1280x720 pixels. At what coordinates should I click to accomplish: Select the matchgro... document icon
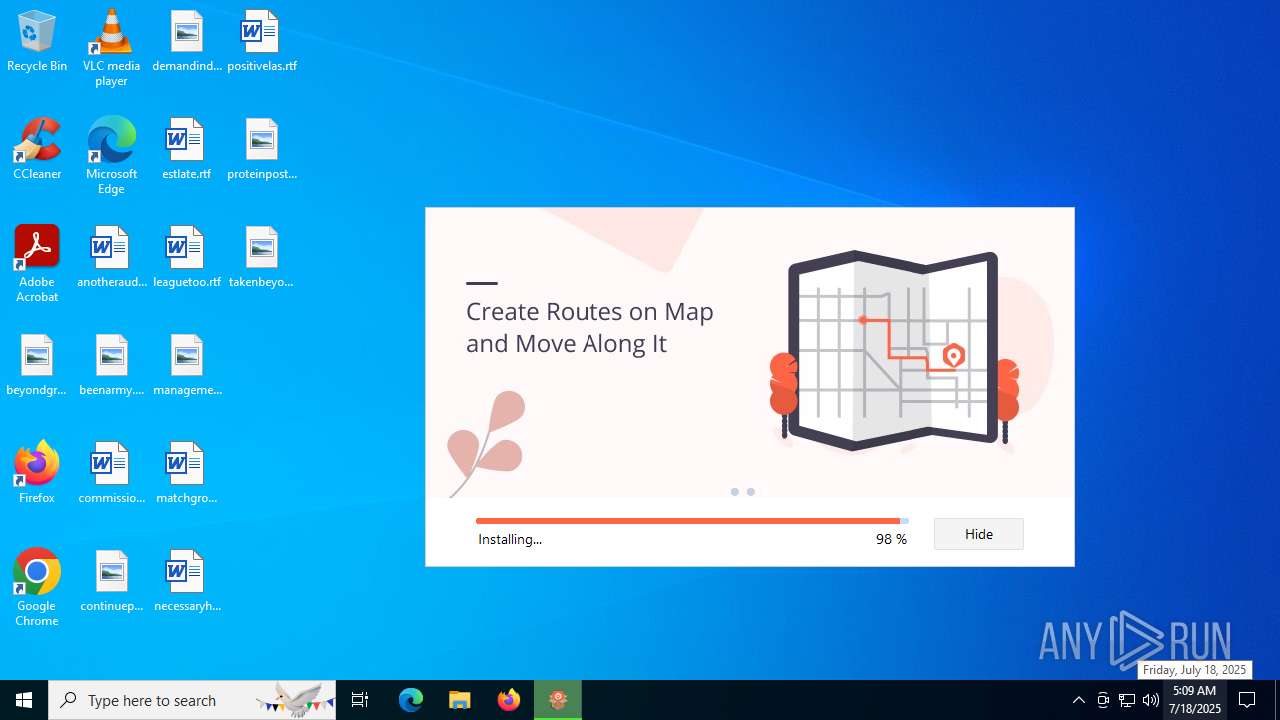[x=187, y=474]
